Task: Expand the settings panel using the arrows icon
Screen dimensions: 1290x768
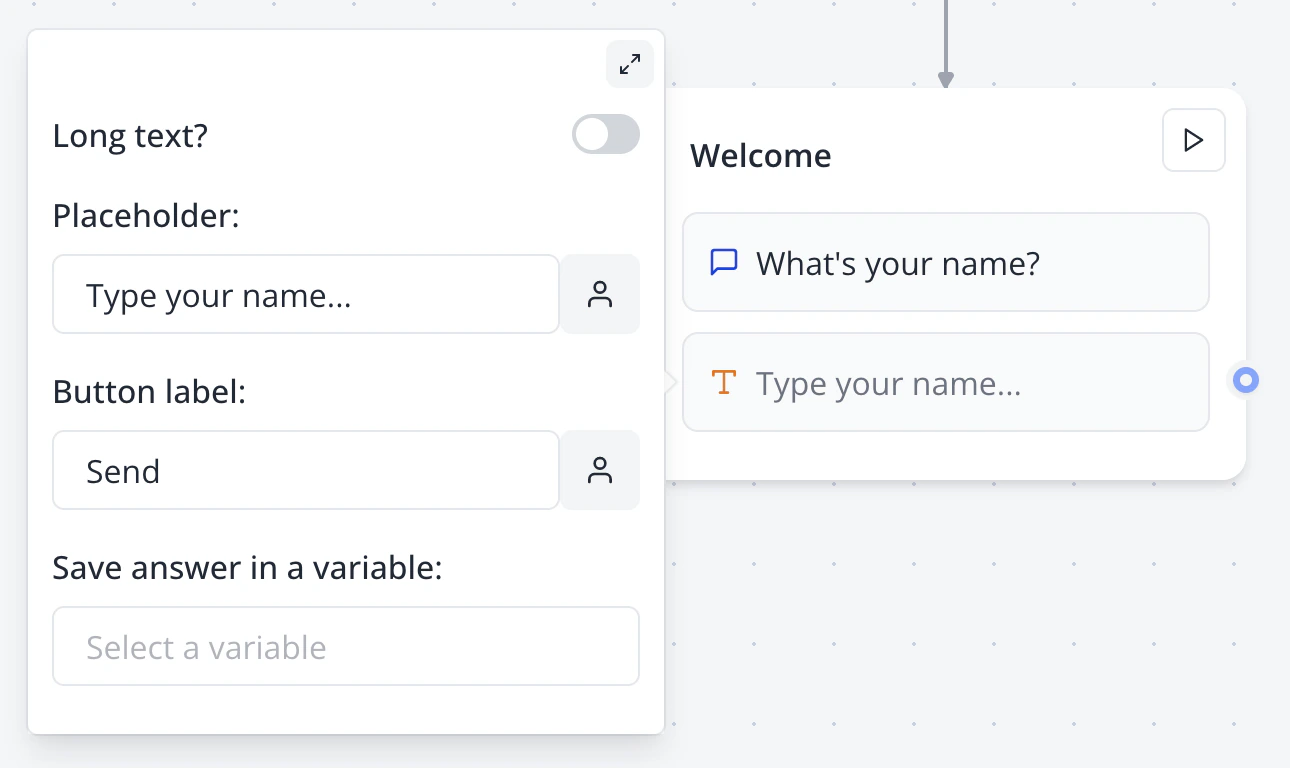Action: pyautogui.click(x=629, y=64)
